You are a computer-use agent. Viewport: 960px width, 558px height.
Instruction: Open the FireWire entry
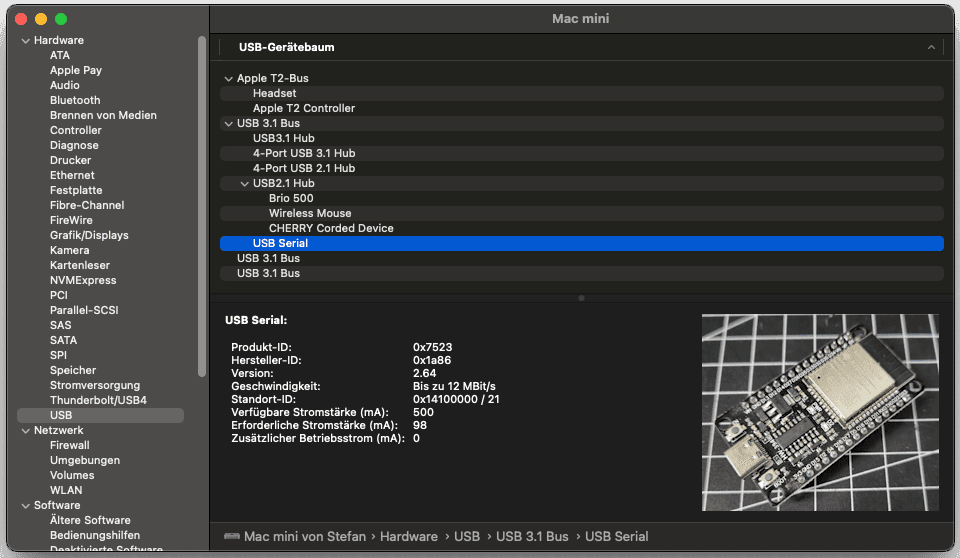tap(71, 221)
